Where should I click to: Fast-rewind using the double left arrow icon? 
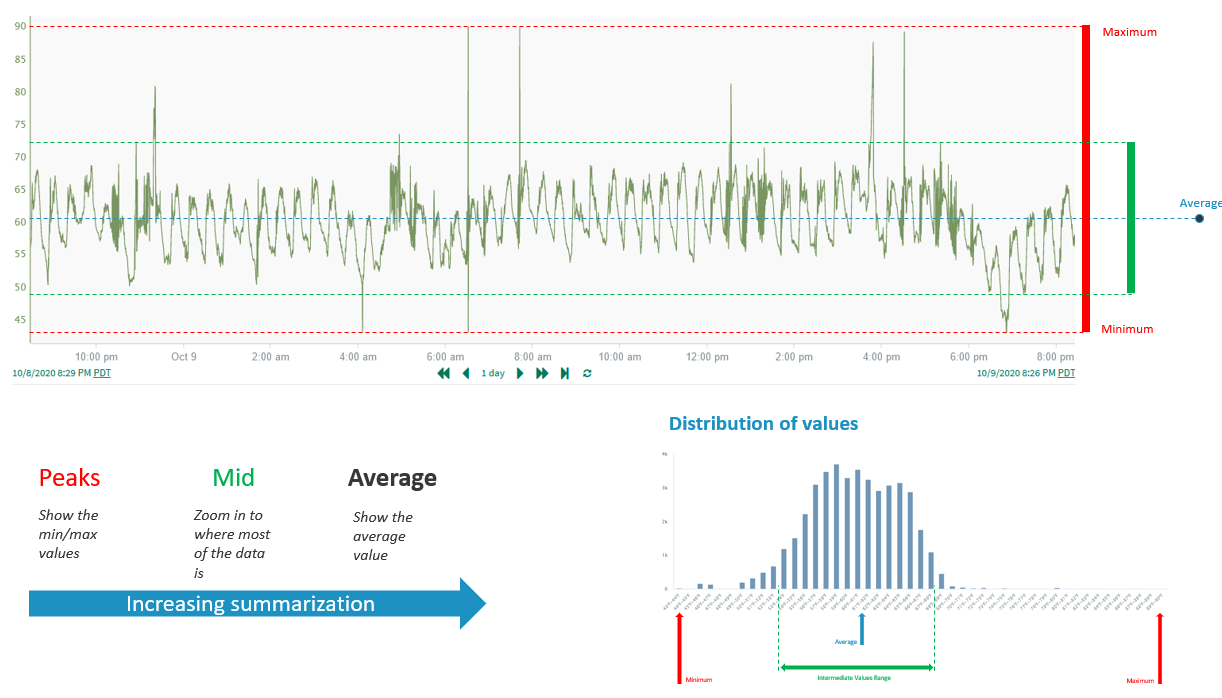[x=443, y=373]
